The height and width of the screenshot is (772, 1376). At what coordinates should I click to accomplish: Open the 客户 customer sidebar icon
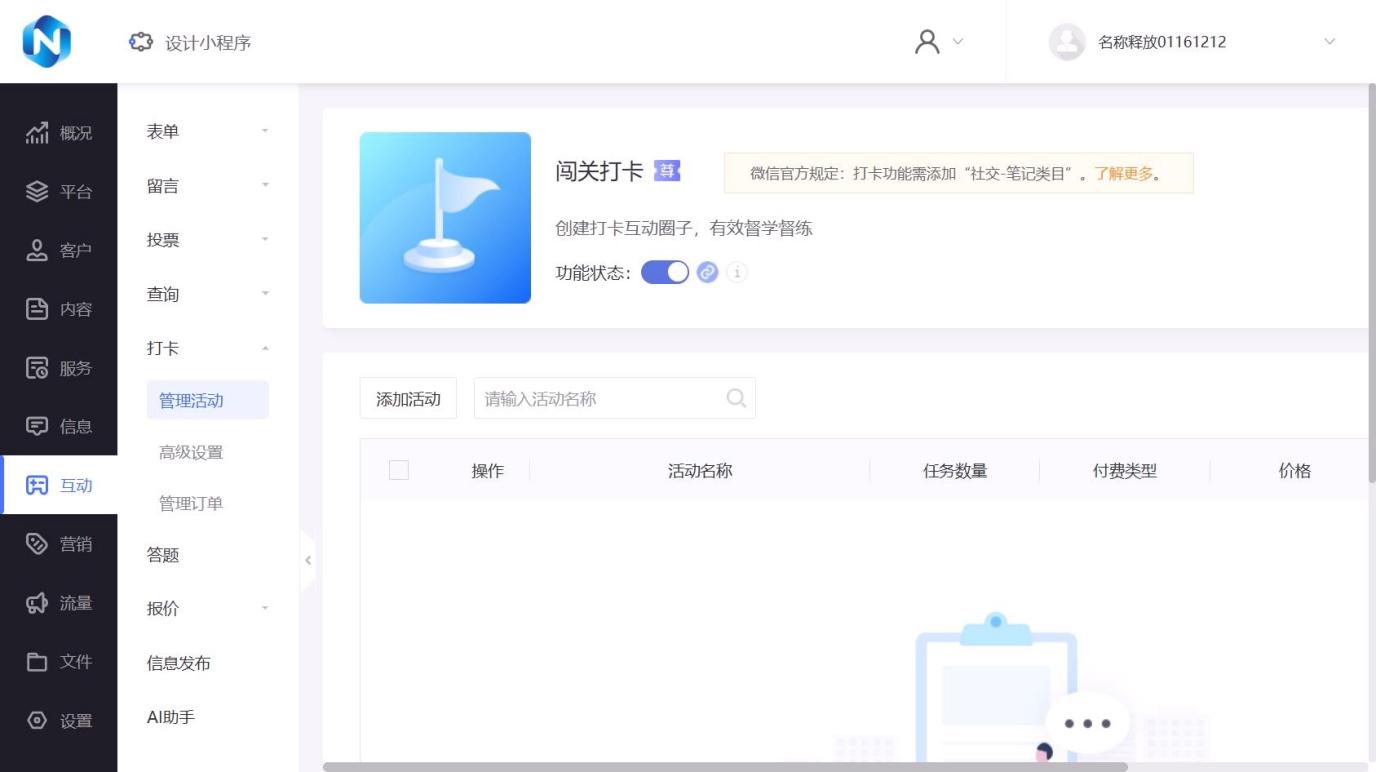pyautogui.click(x=37, y=251)
